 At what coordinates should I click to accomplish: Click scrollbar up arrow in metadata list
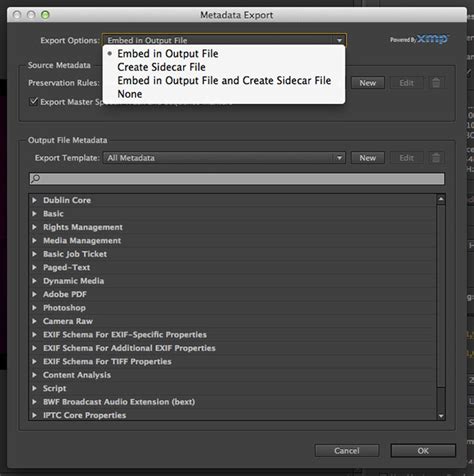click(x=441, y=199)
